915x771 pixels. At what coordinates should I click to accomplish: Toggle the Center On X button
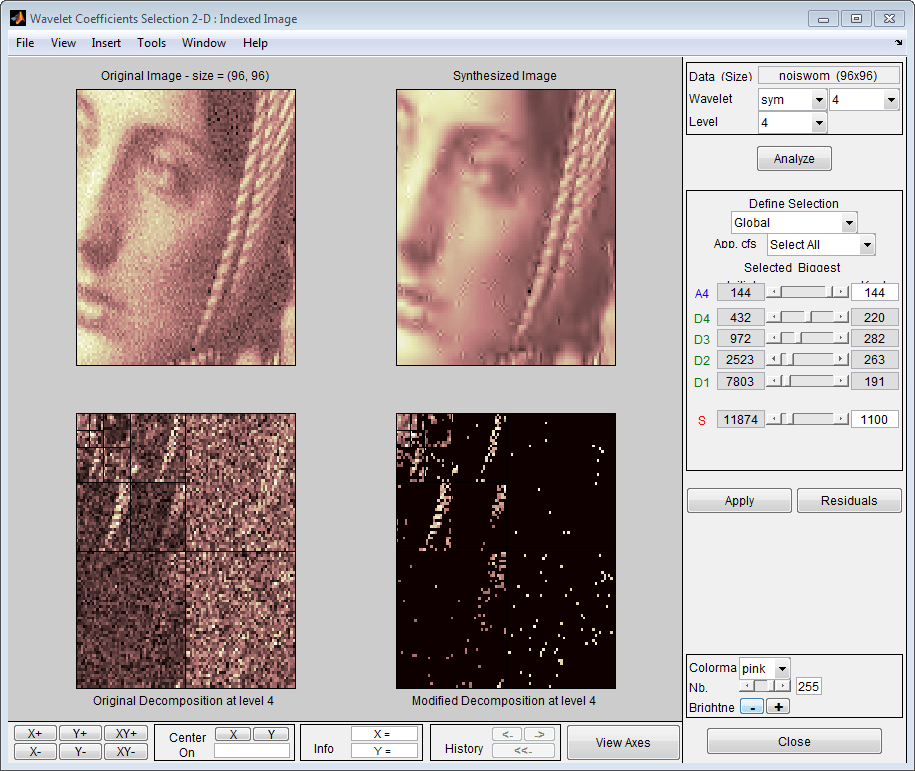(x=233, y=734)
